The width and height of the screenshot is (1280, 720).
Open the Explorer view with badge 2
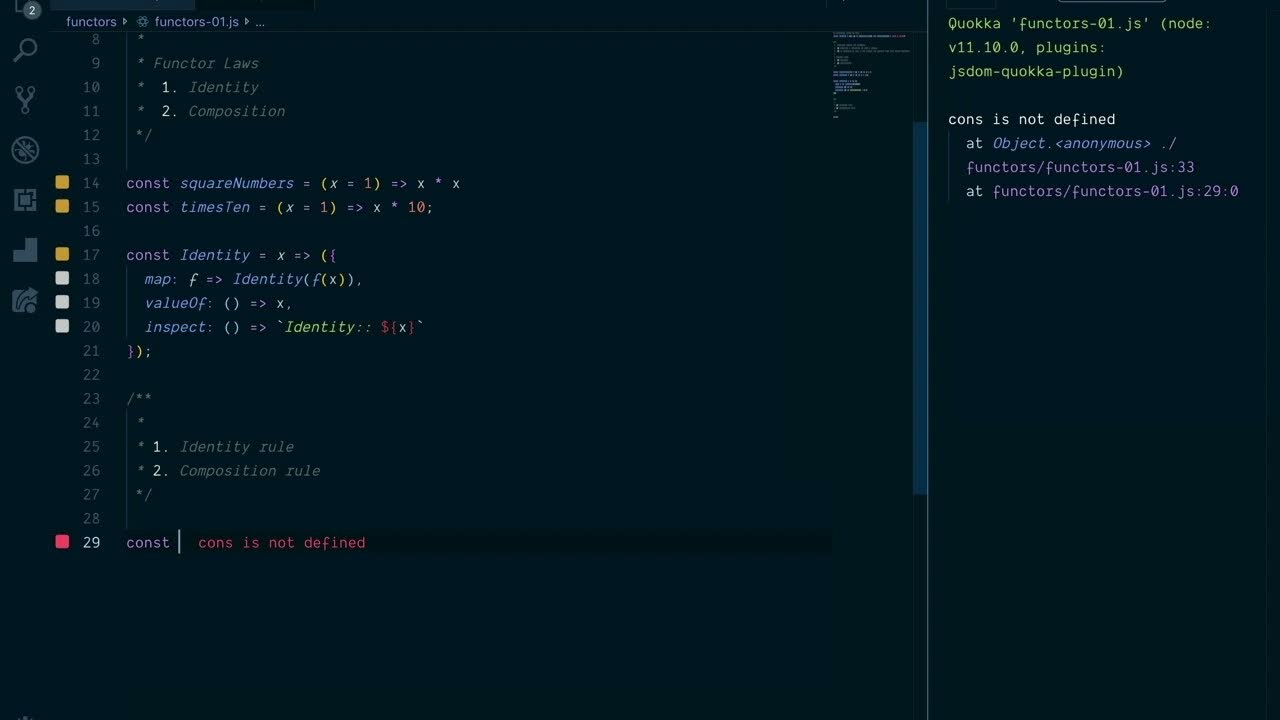25,8
